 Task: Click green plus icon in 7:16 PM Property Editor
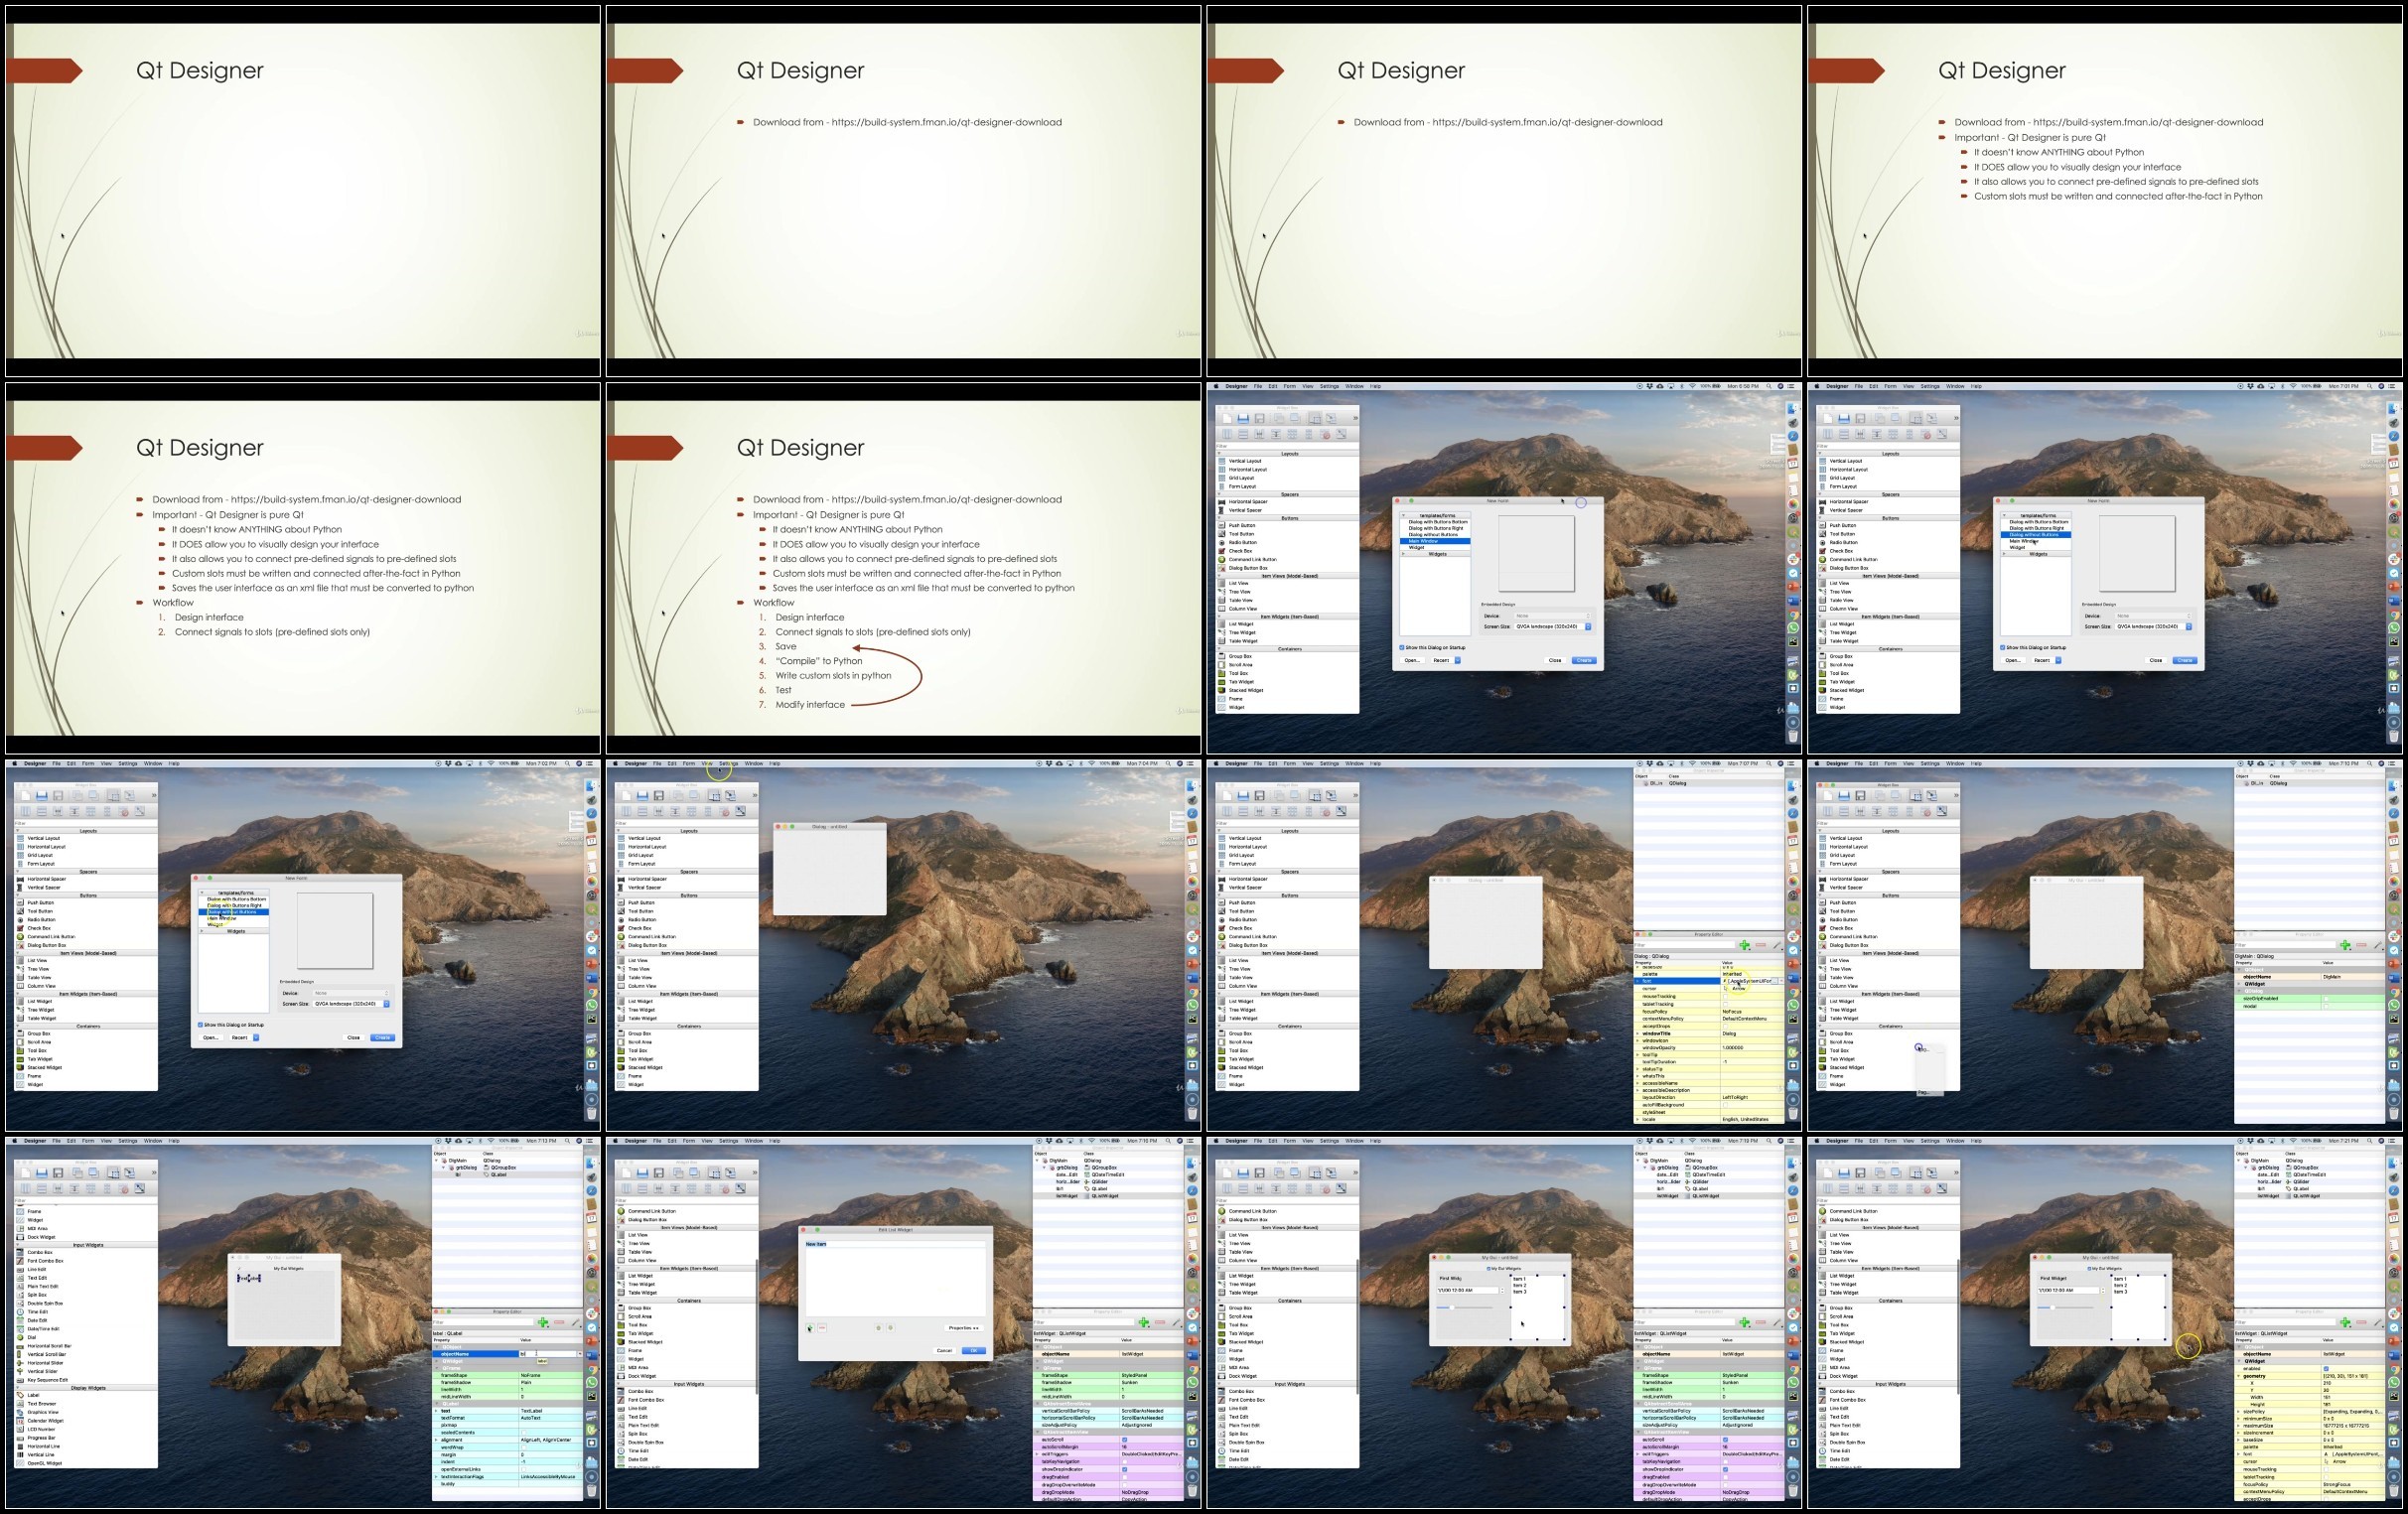1143,1322
